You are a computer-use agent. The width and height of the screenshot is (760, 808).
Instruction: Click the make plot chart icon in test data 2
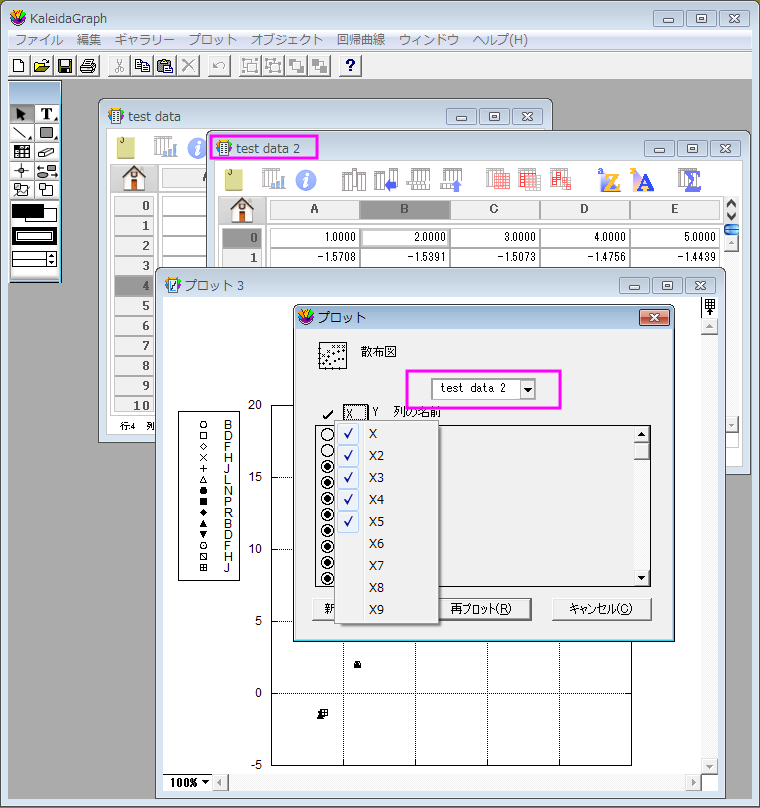pos(273,179)
